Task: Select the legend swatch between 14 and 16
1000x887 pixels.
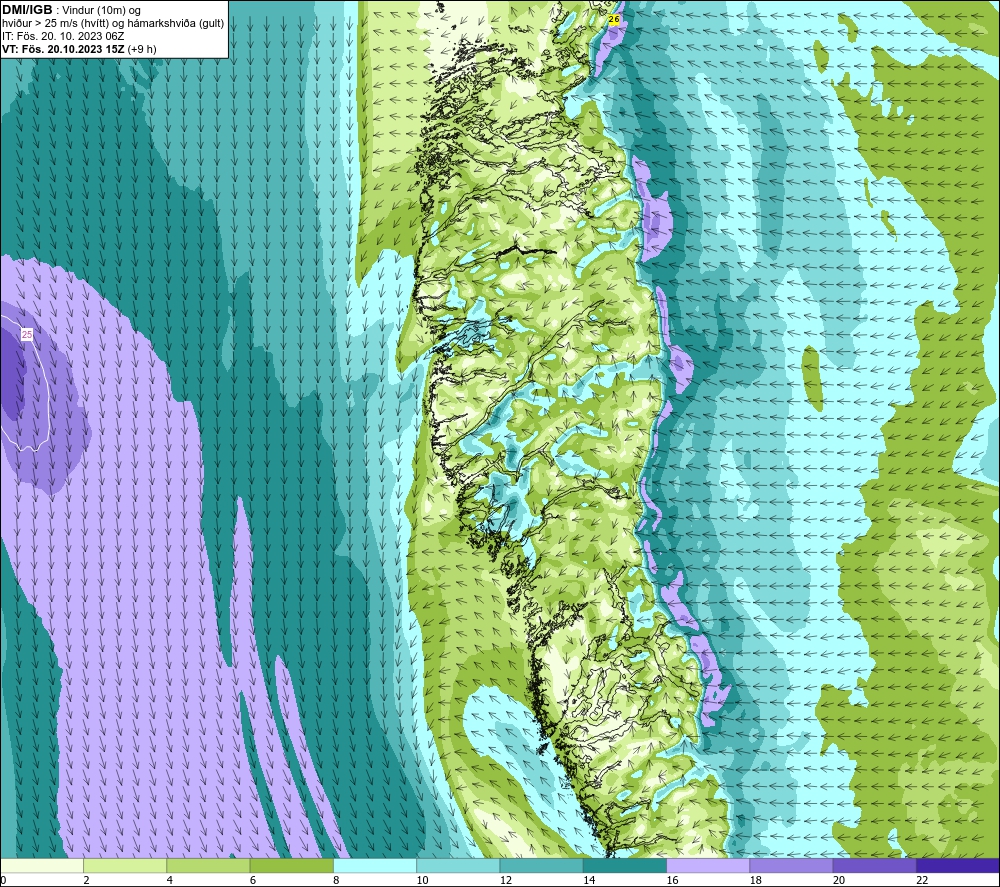Action: pyautogui.click(x=625, y=865)
